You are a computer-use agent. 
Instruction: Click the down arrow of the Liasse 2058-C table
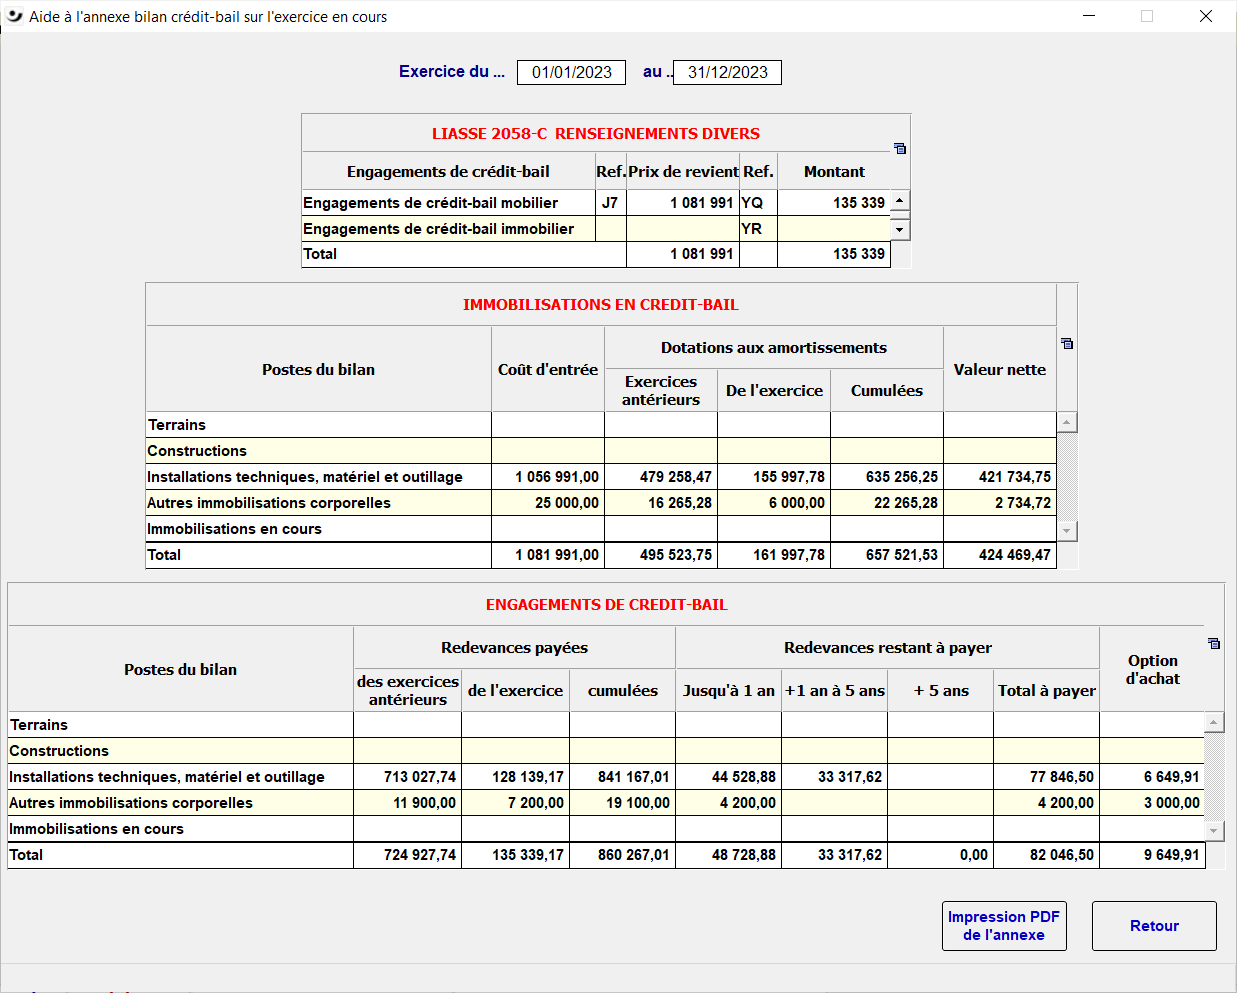tap(900, 229)
